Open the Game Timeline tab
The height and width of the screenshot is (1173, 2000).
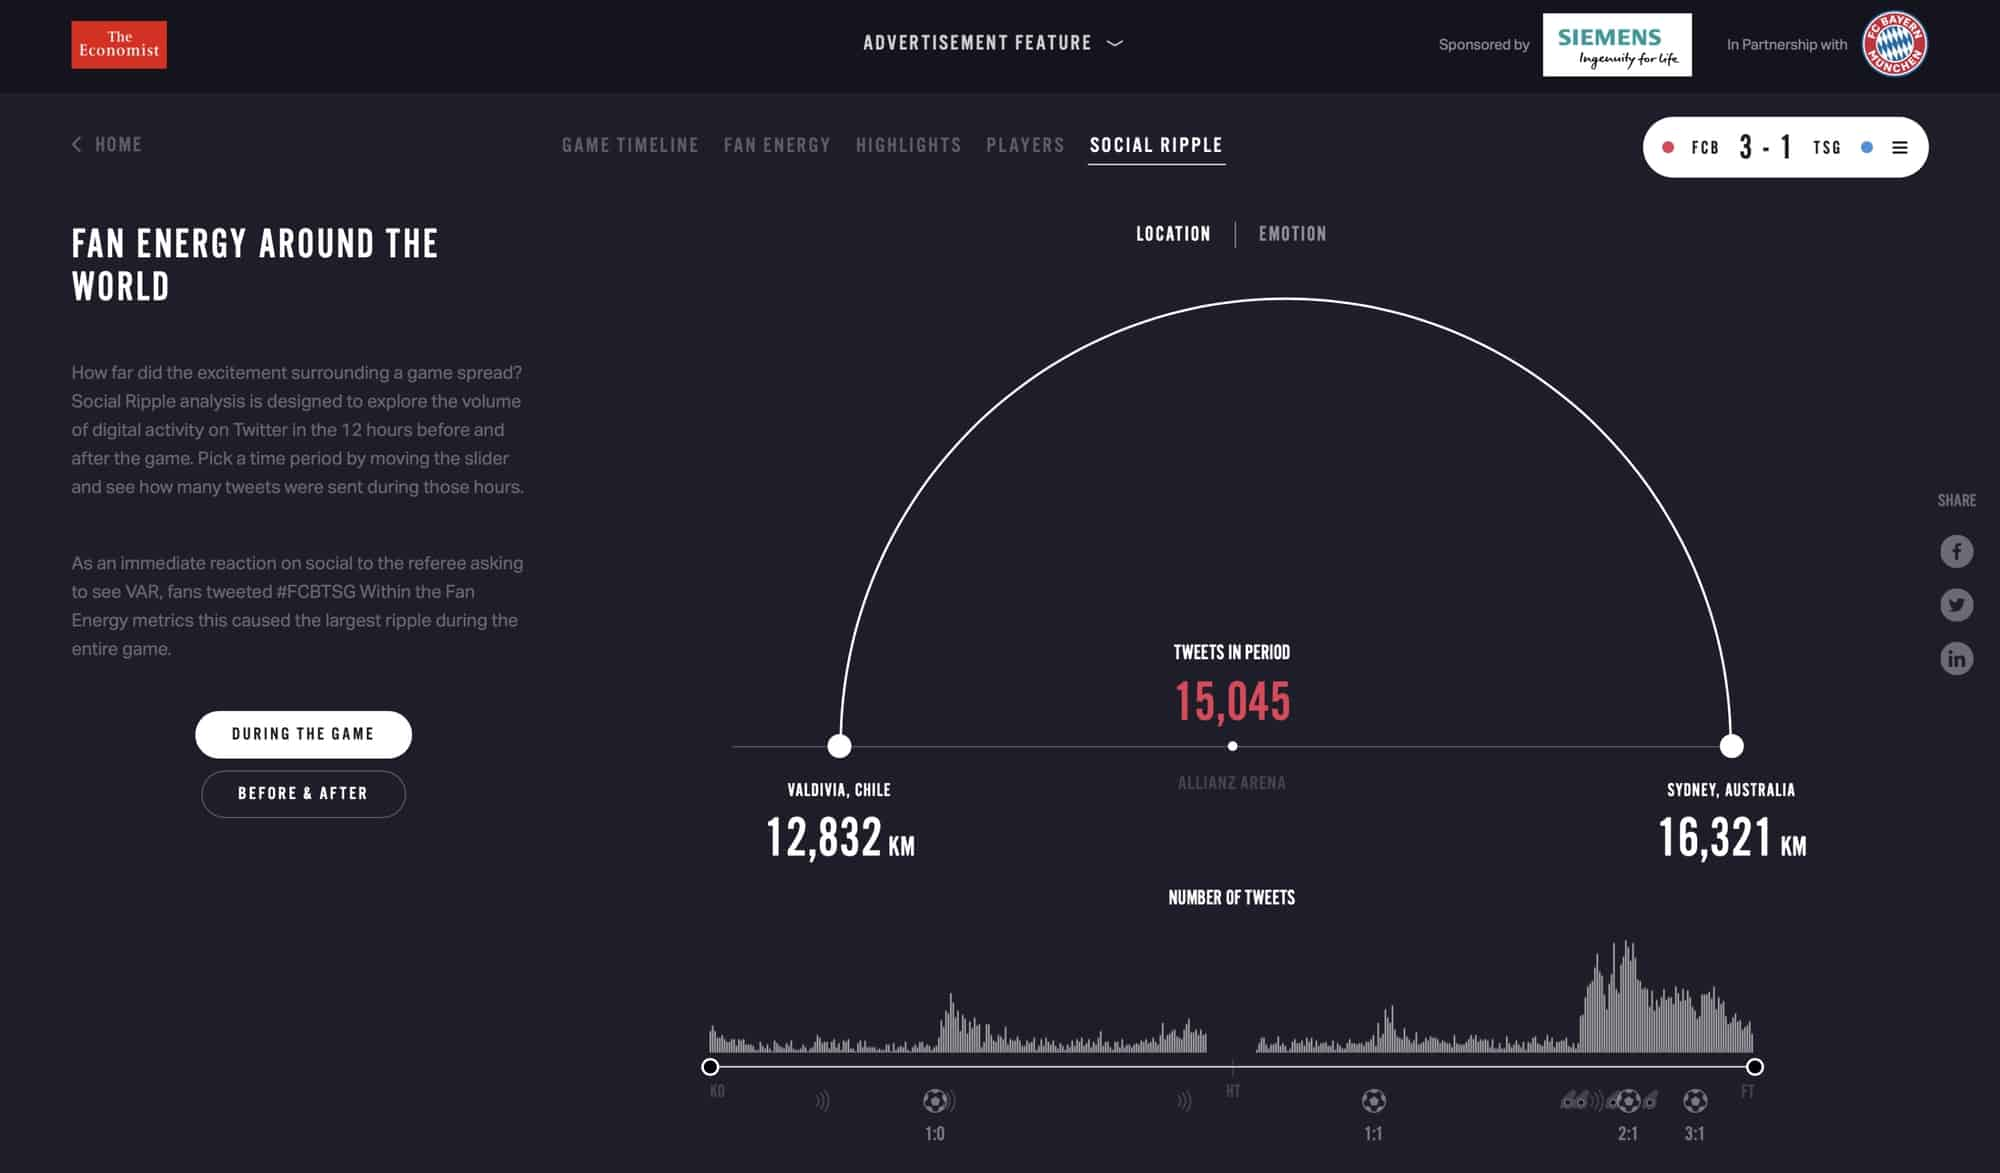pyautogui.click(x=630, y=145)
